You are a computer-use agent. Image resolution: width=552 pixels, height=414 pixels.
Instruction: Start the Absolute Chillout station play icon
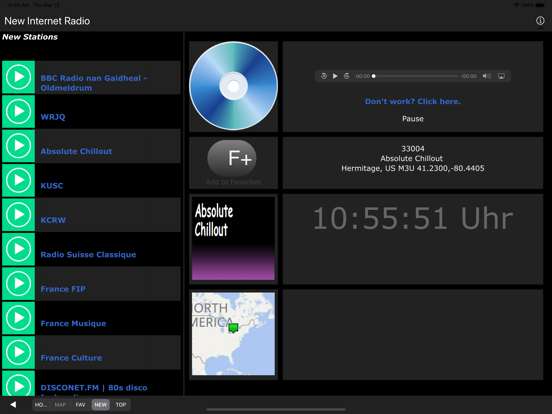[x=18, y=146]
